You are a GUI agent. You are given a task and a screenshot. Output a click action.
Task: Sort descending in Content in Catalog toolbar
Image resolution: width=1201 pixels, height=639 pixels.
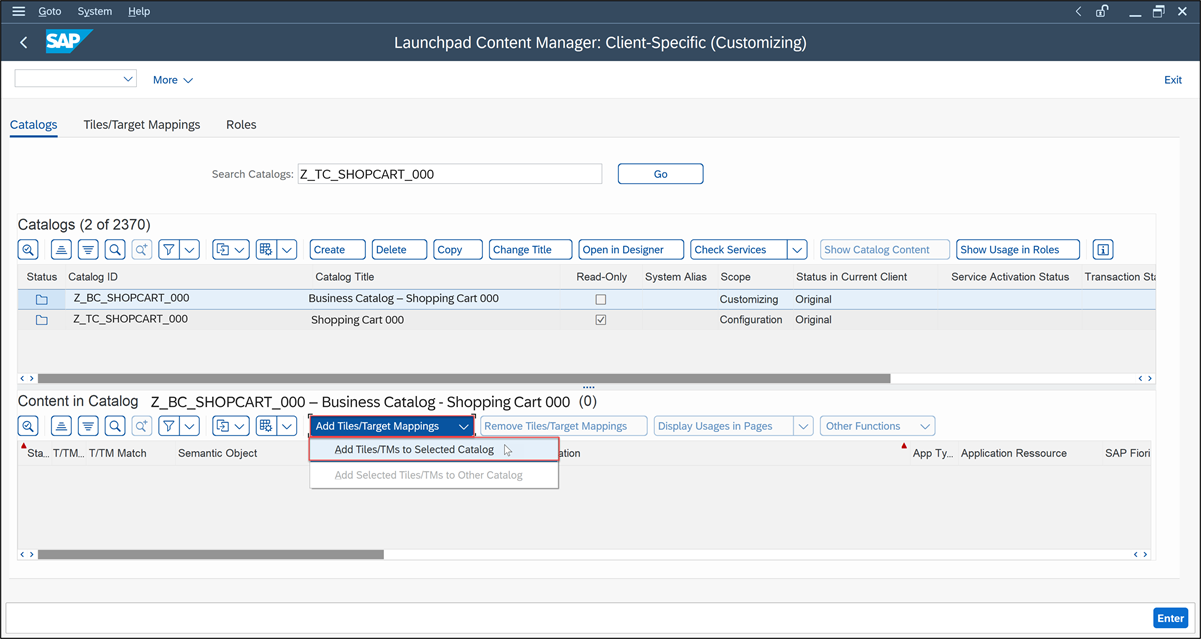coord(88,426)
